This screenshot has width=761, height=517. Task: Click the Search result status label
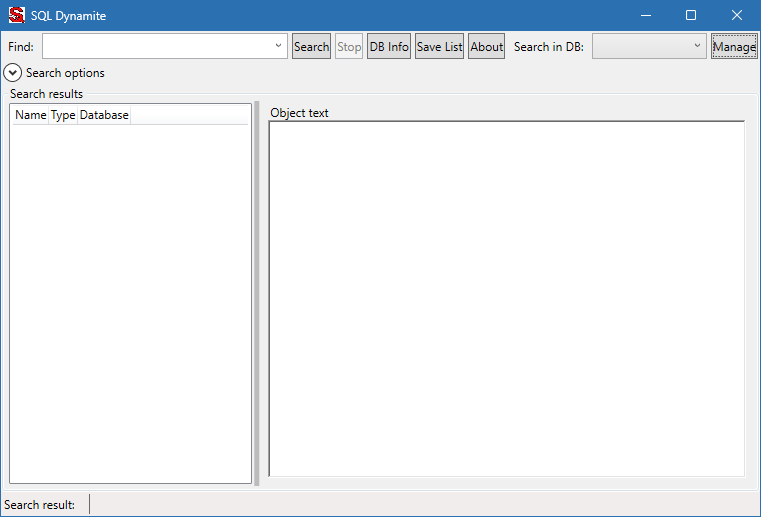39,505
